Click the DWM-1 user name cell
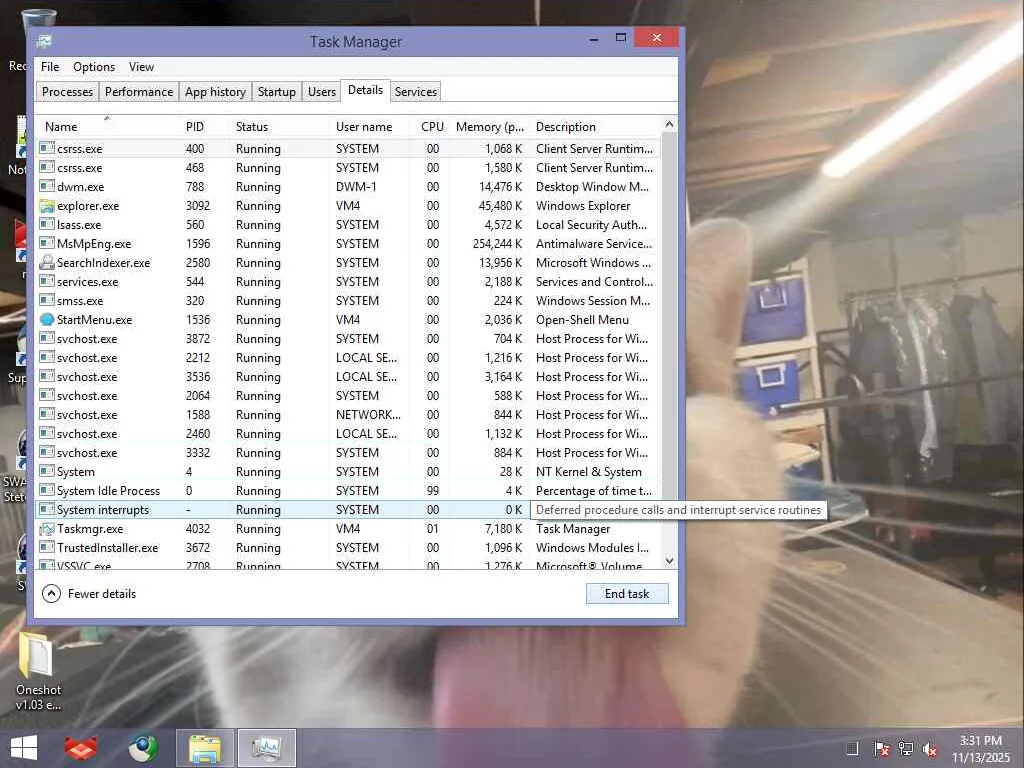1024x768 pixels. click(356, 186)
